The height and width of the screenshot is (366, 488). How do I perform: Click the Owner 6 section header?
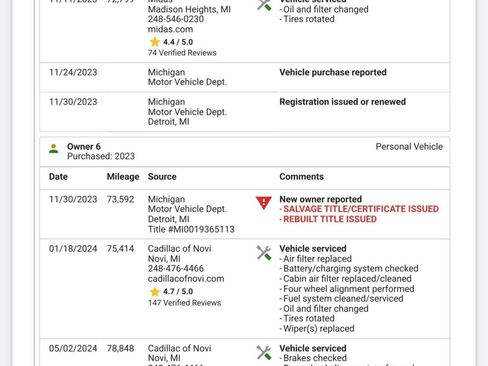click(245, 152)
